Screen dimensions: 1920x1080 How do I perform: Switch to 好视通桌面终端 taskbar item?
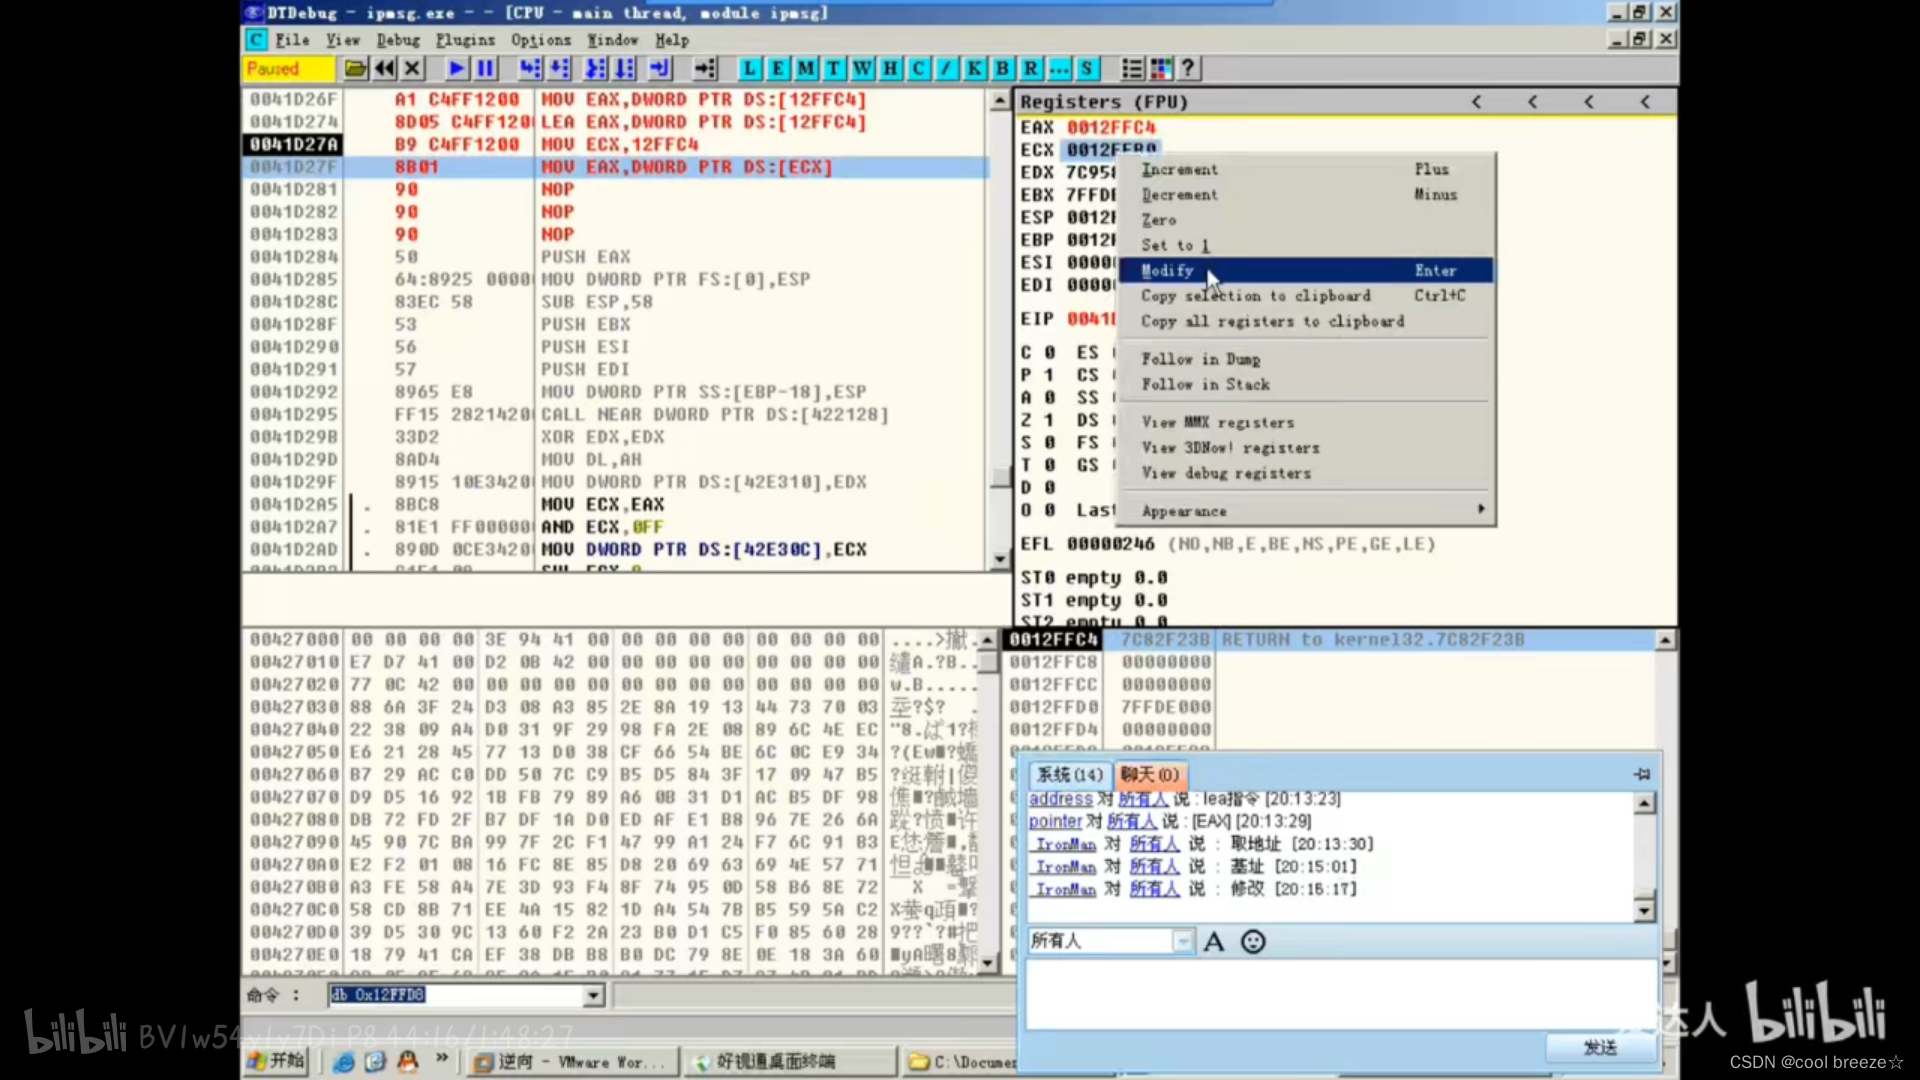tap(790, 1062)
